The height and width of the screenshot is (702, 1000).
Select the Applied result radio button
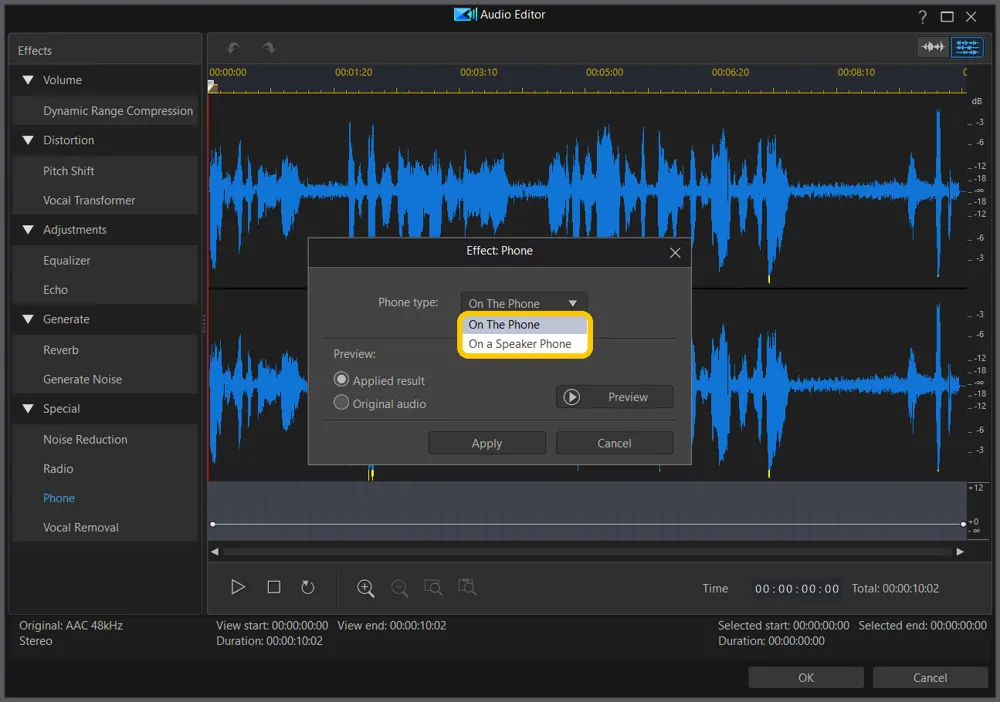[341, 380]
